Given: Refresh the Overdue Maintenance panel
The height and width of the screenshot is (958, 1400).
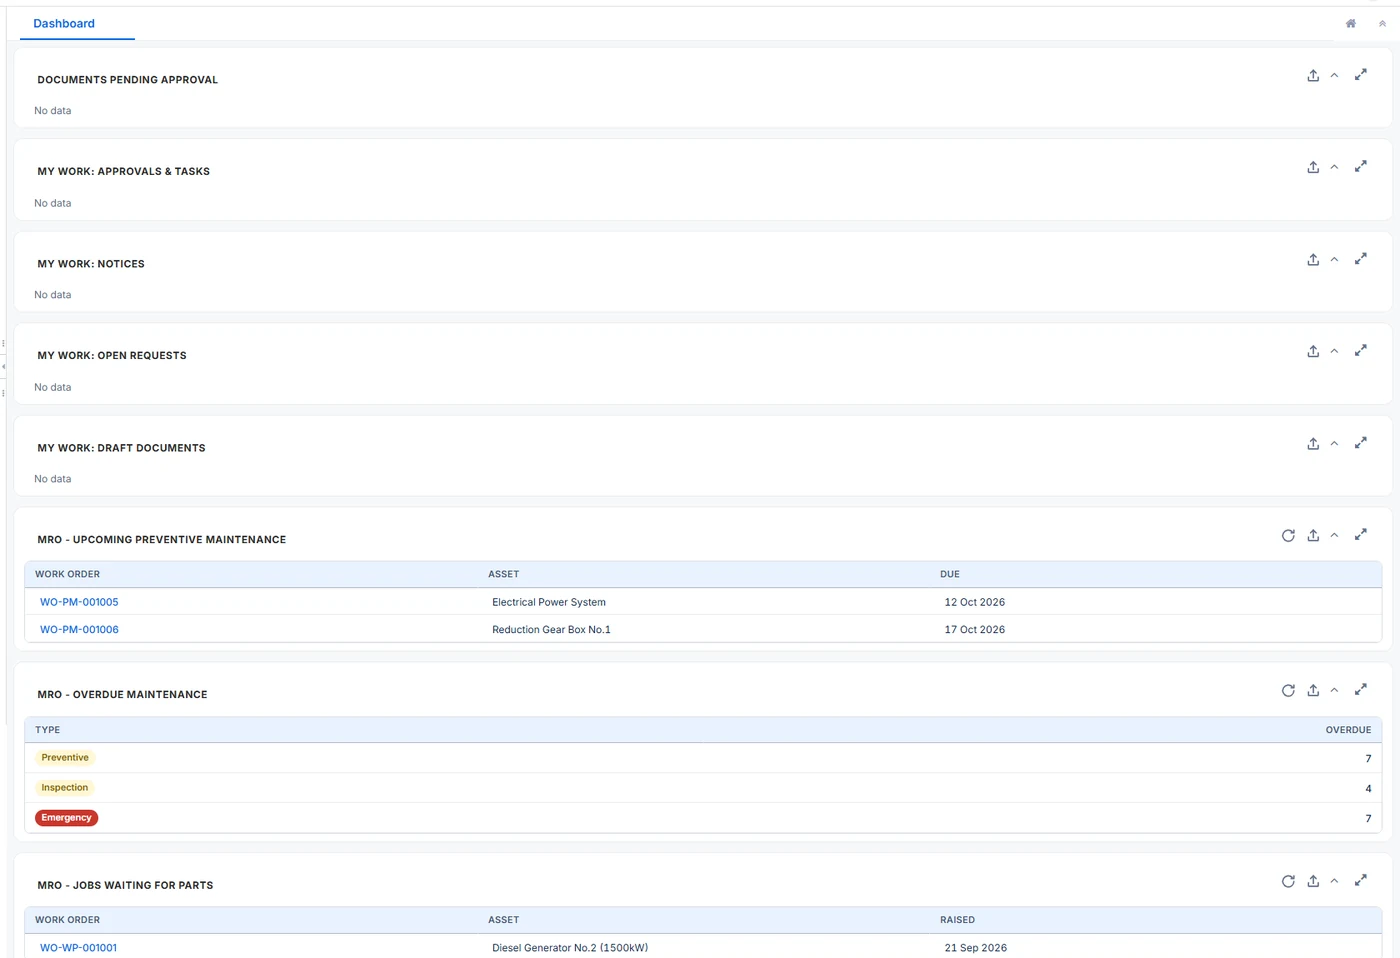Looking at the screenshot, I should pyautogui.click(x=1288, y=690).
